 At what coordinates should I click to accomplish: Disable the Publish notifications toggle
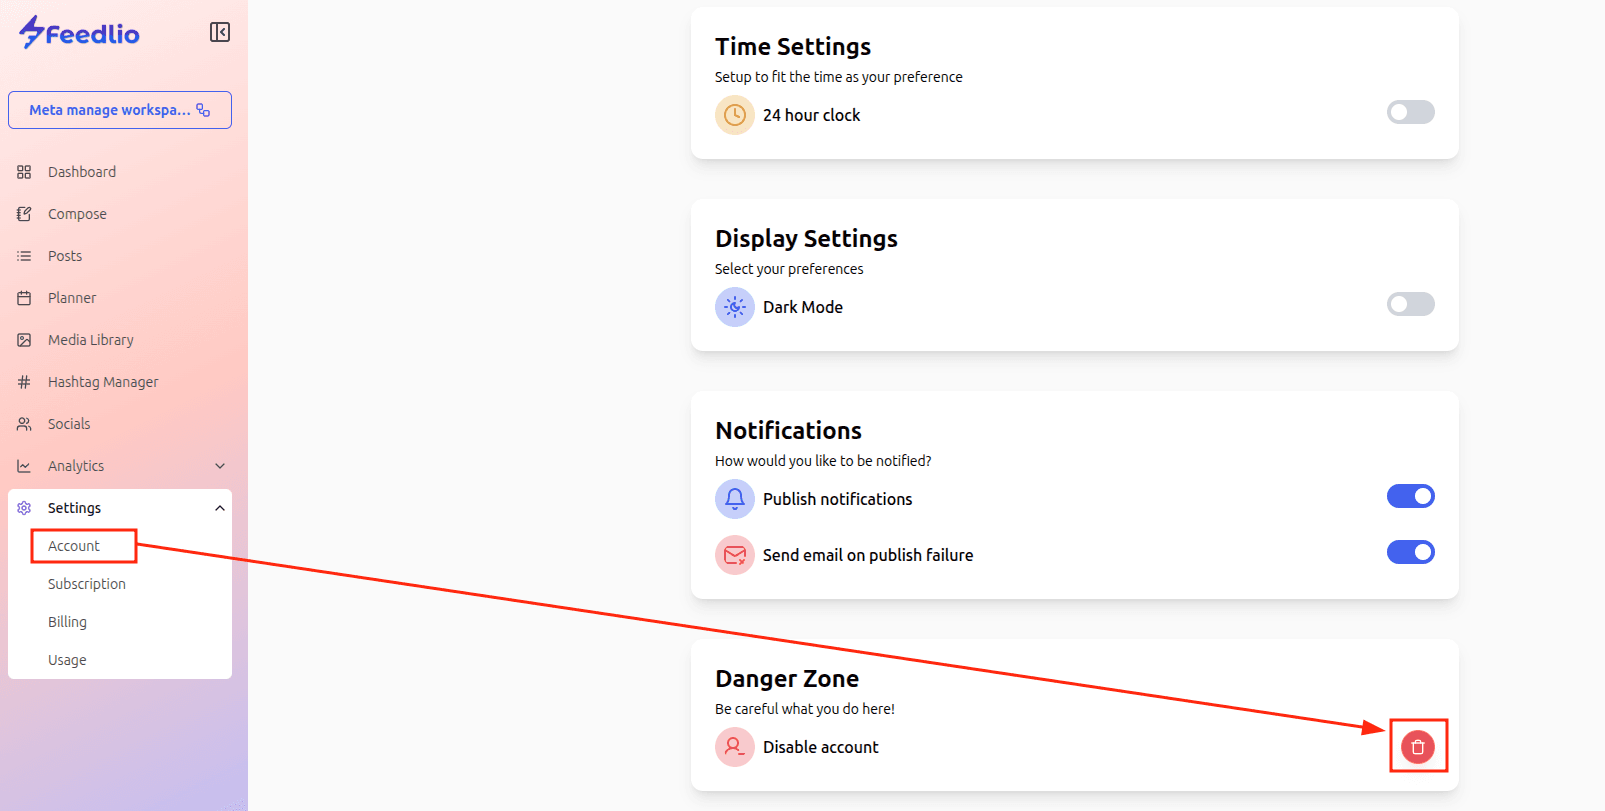point(1410,496)
